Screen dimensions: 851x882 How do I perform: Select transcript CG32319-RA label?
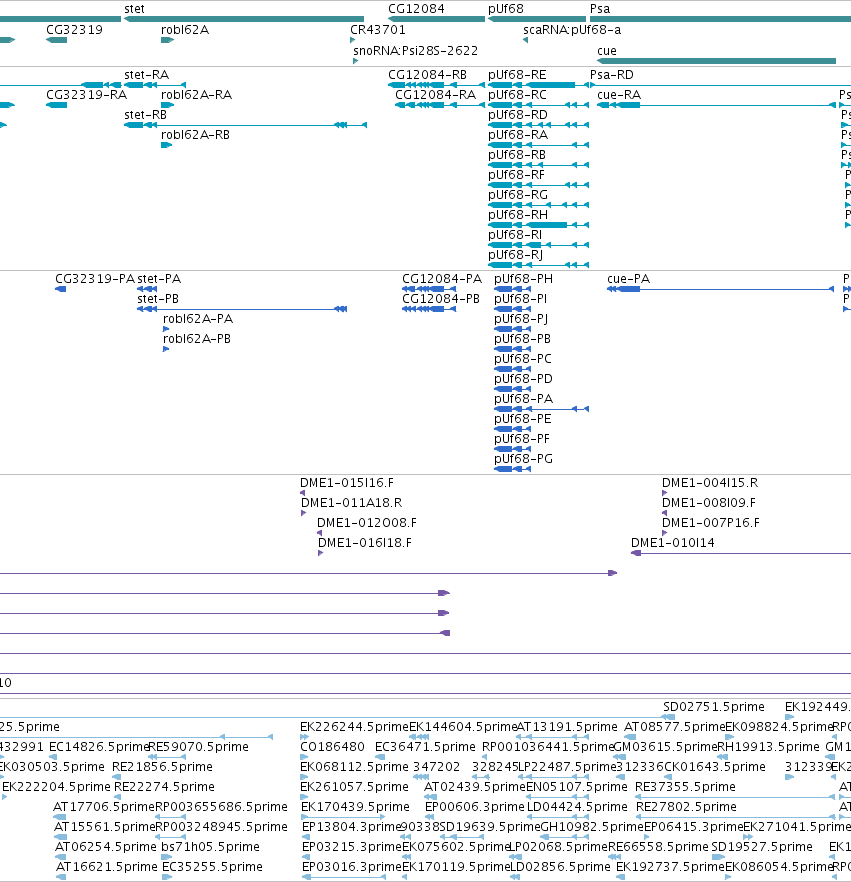[x=86, y=94]
